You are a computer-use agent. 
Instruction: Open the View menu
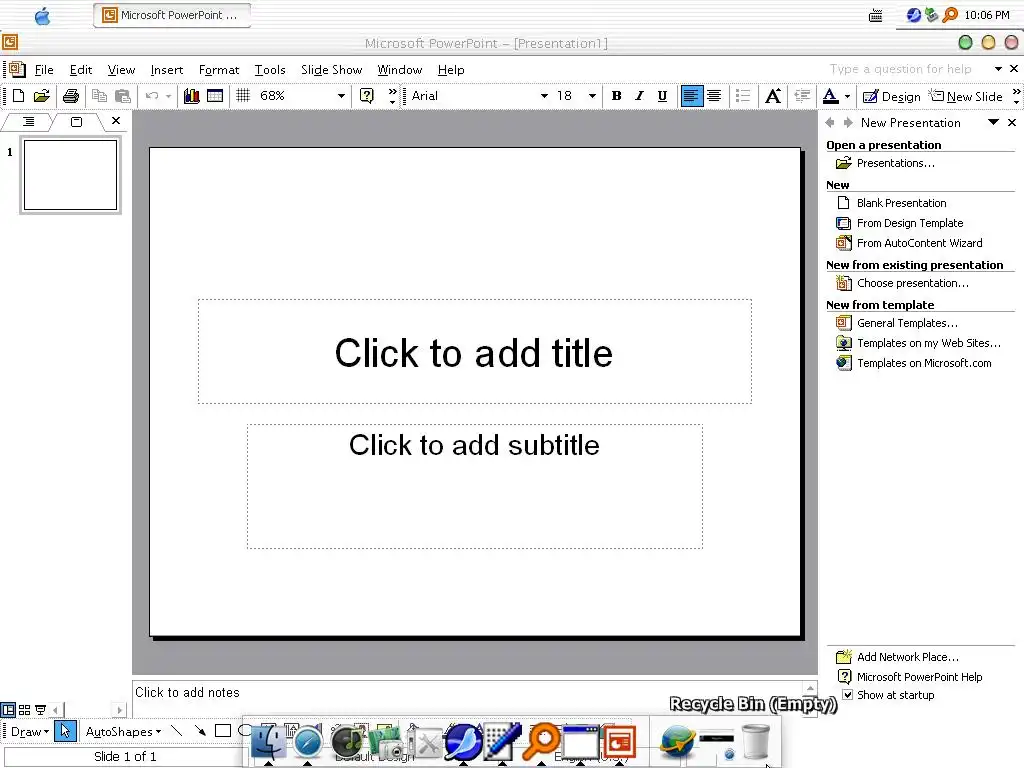tap(121, 70)
